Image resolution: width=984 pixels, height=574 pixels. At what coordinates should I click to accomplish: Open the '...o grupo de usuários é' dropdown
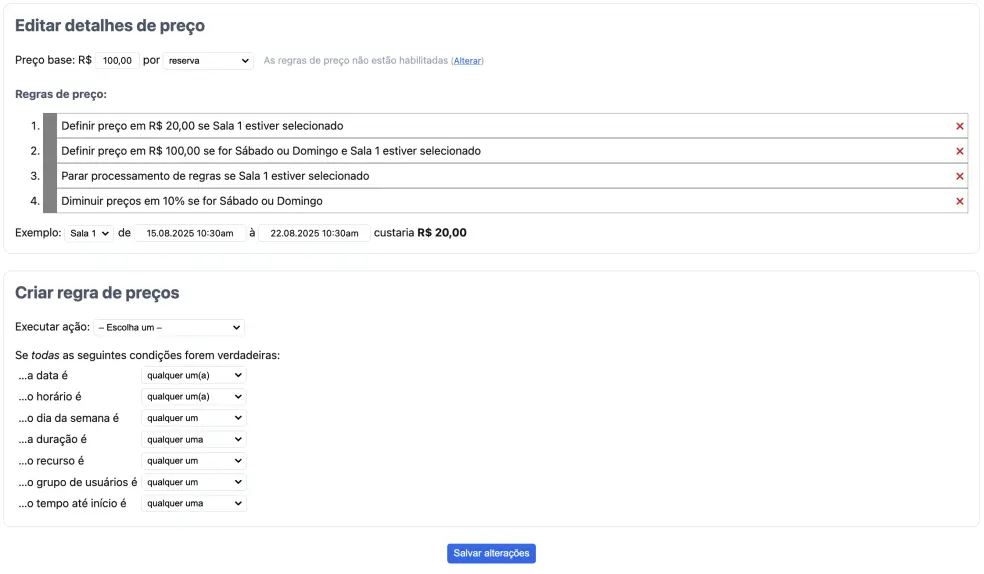(193, 482)
